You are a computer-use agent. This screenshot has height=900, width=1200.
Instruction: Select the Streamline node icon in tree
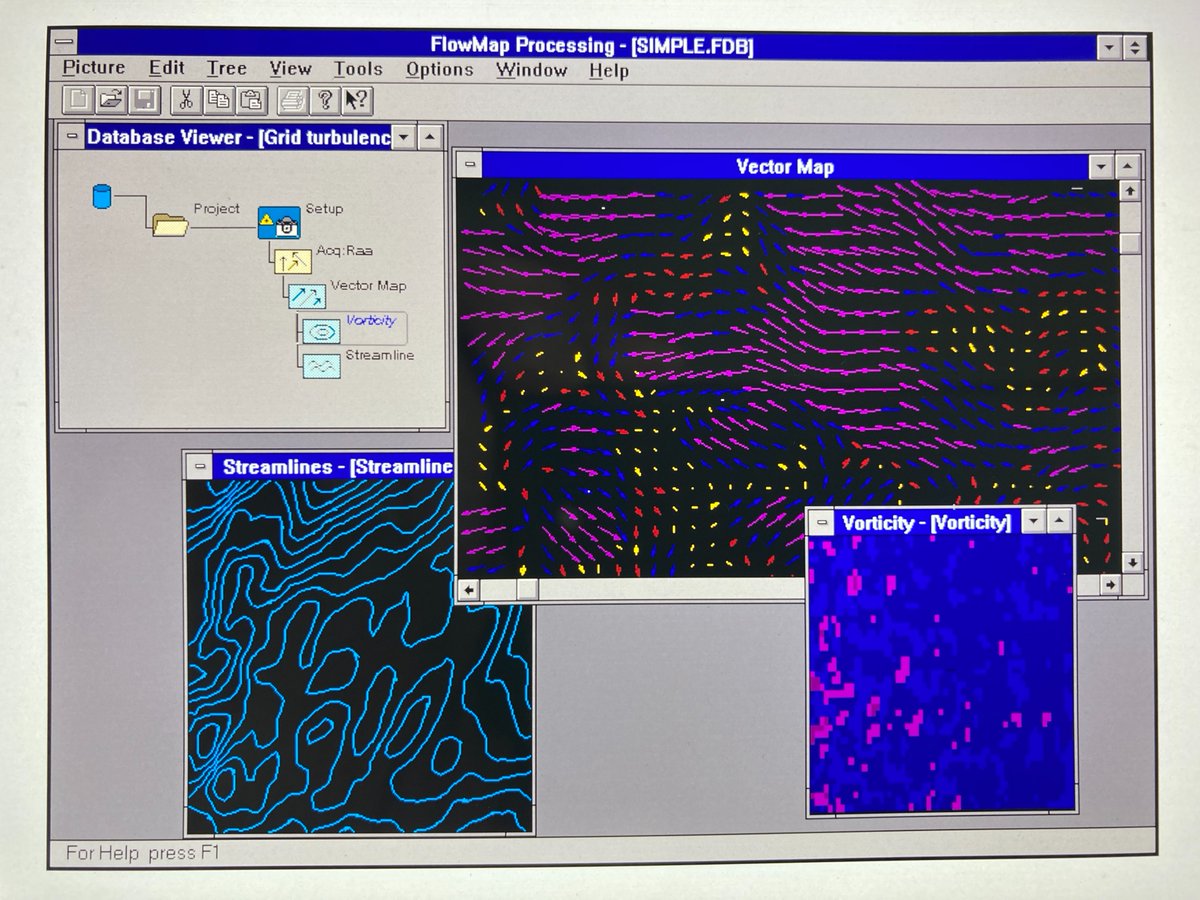(x=321, y=365)
